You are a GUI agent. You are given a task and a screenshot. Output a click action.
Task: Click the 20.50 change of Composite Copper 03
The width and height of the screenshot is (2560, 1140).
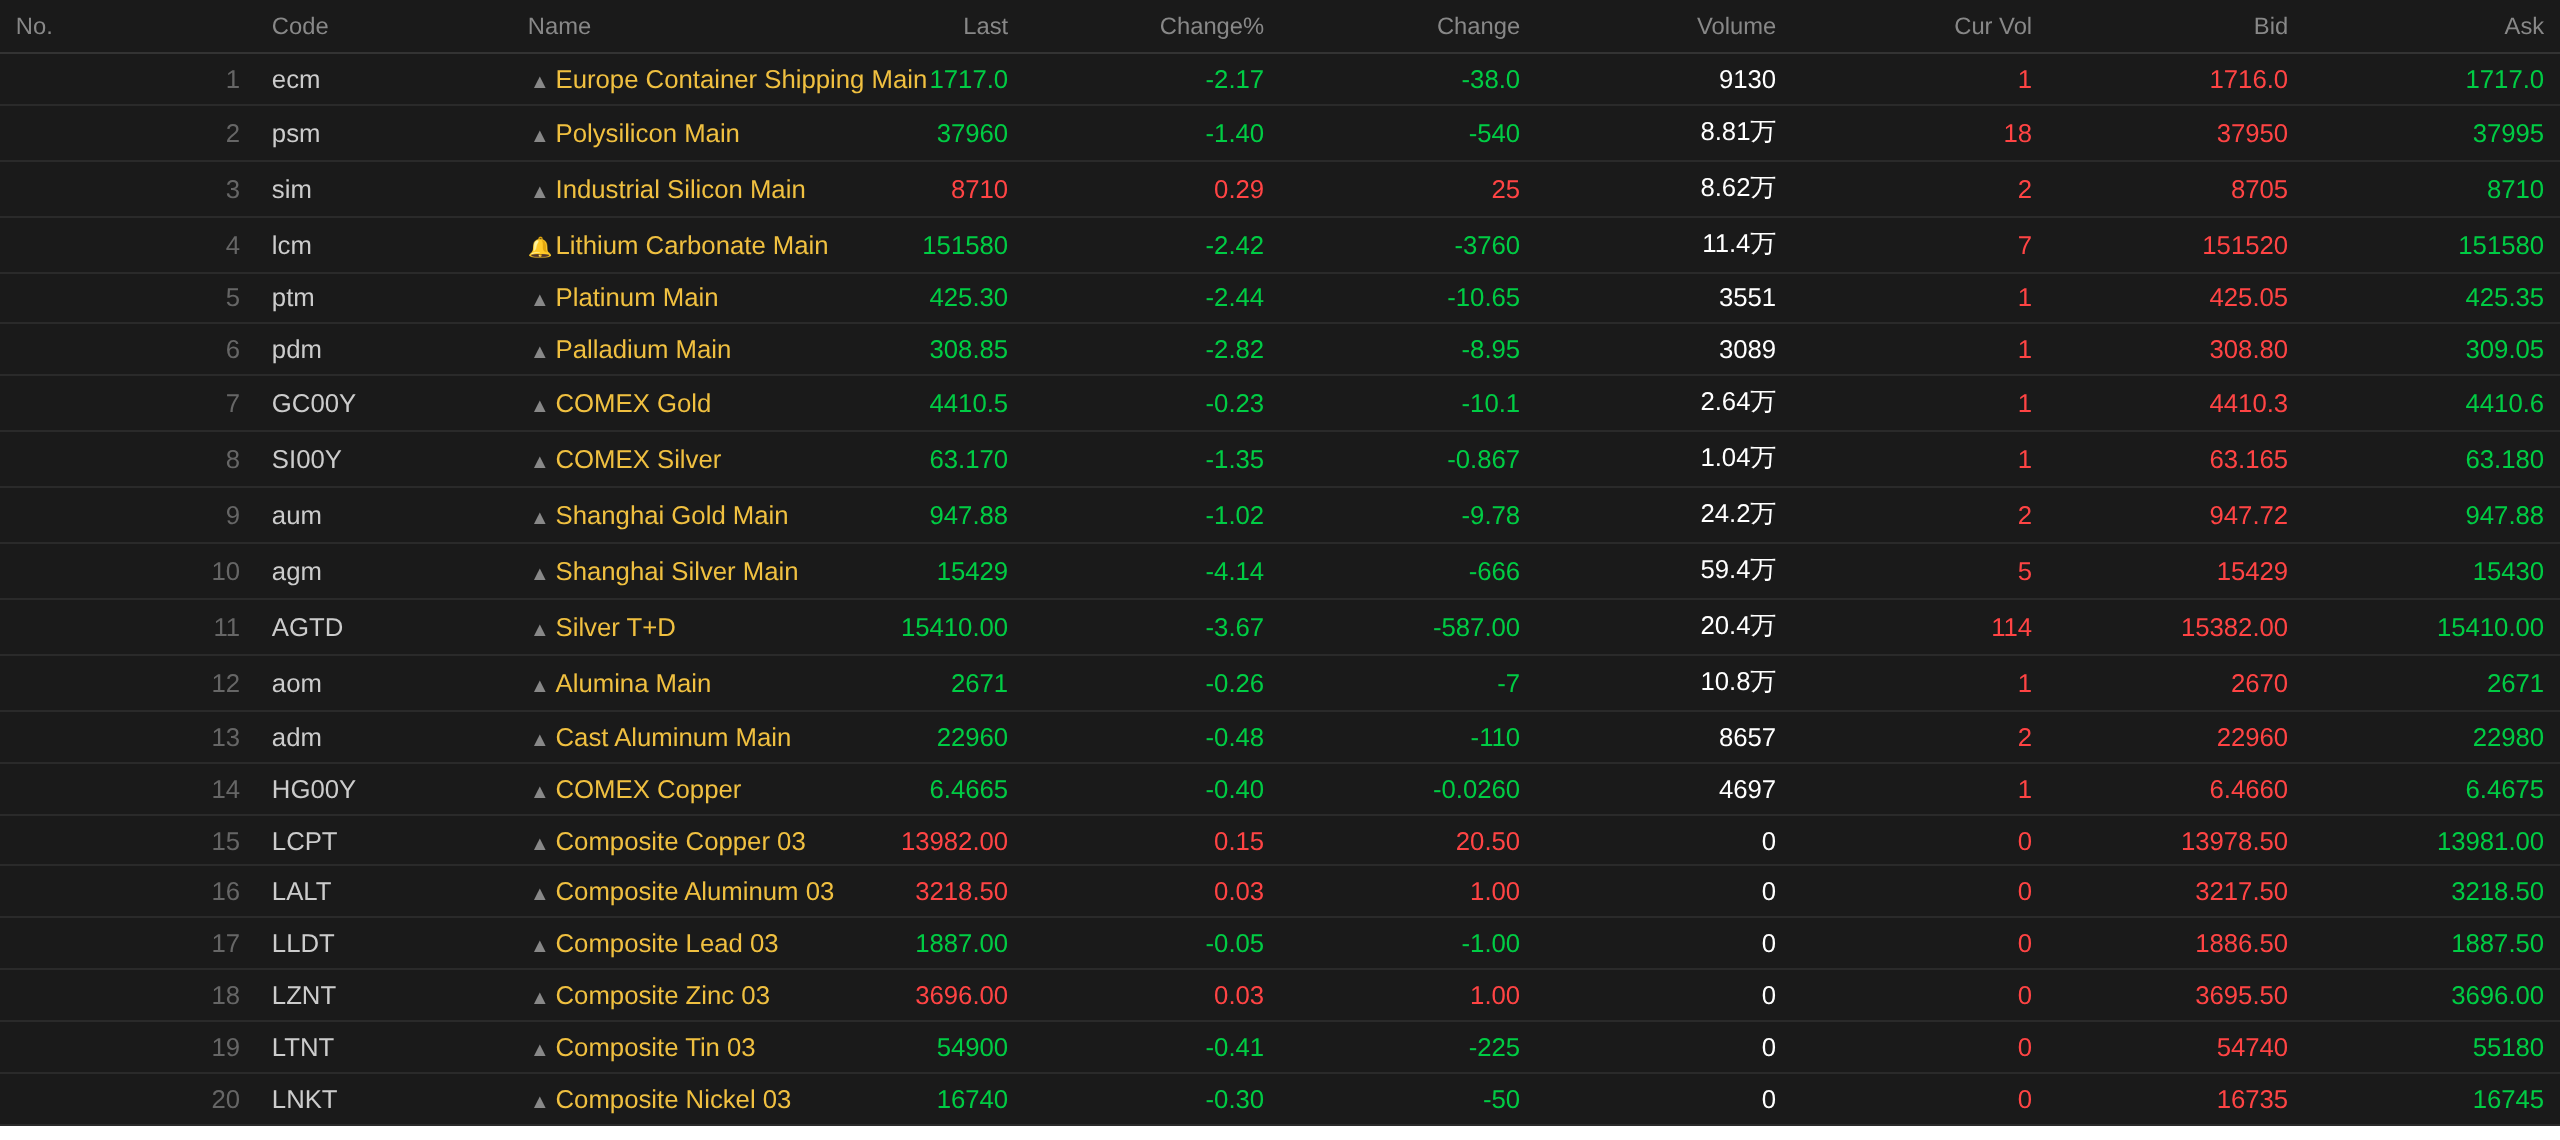pos(1487,841)
